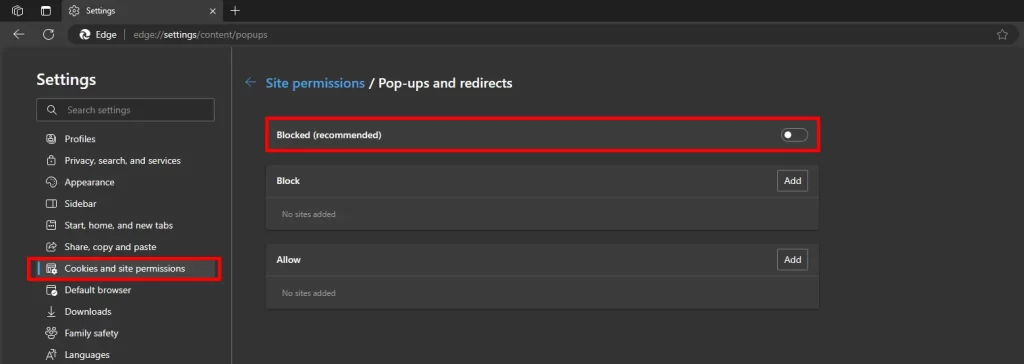Select Cookies and site permissions
The width and height of the screenshot is (1024, 364).
124,269
